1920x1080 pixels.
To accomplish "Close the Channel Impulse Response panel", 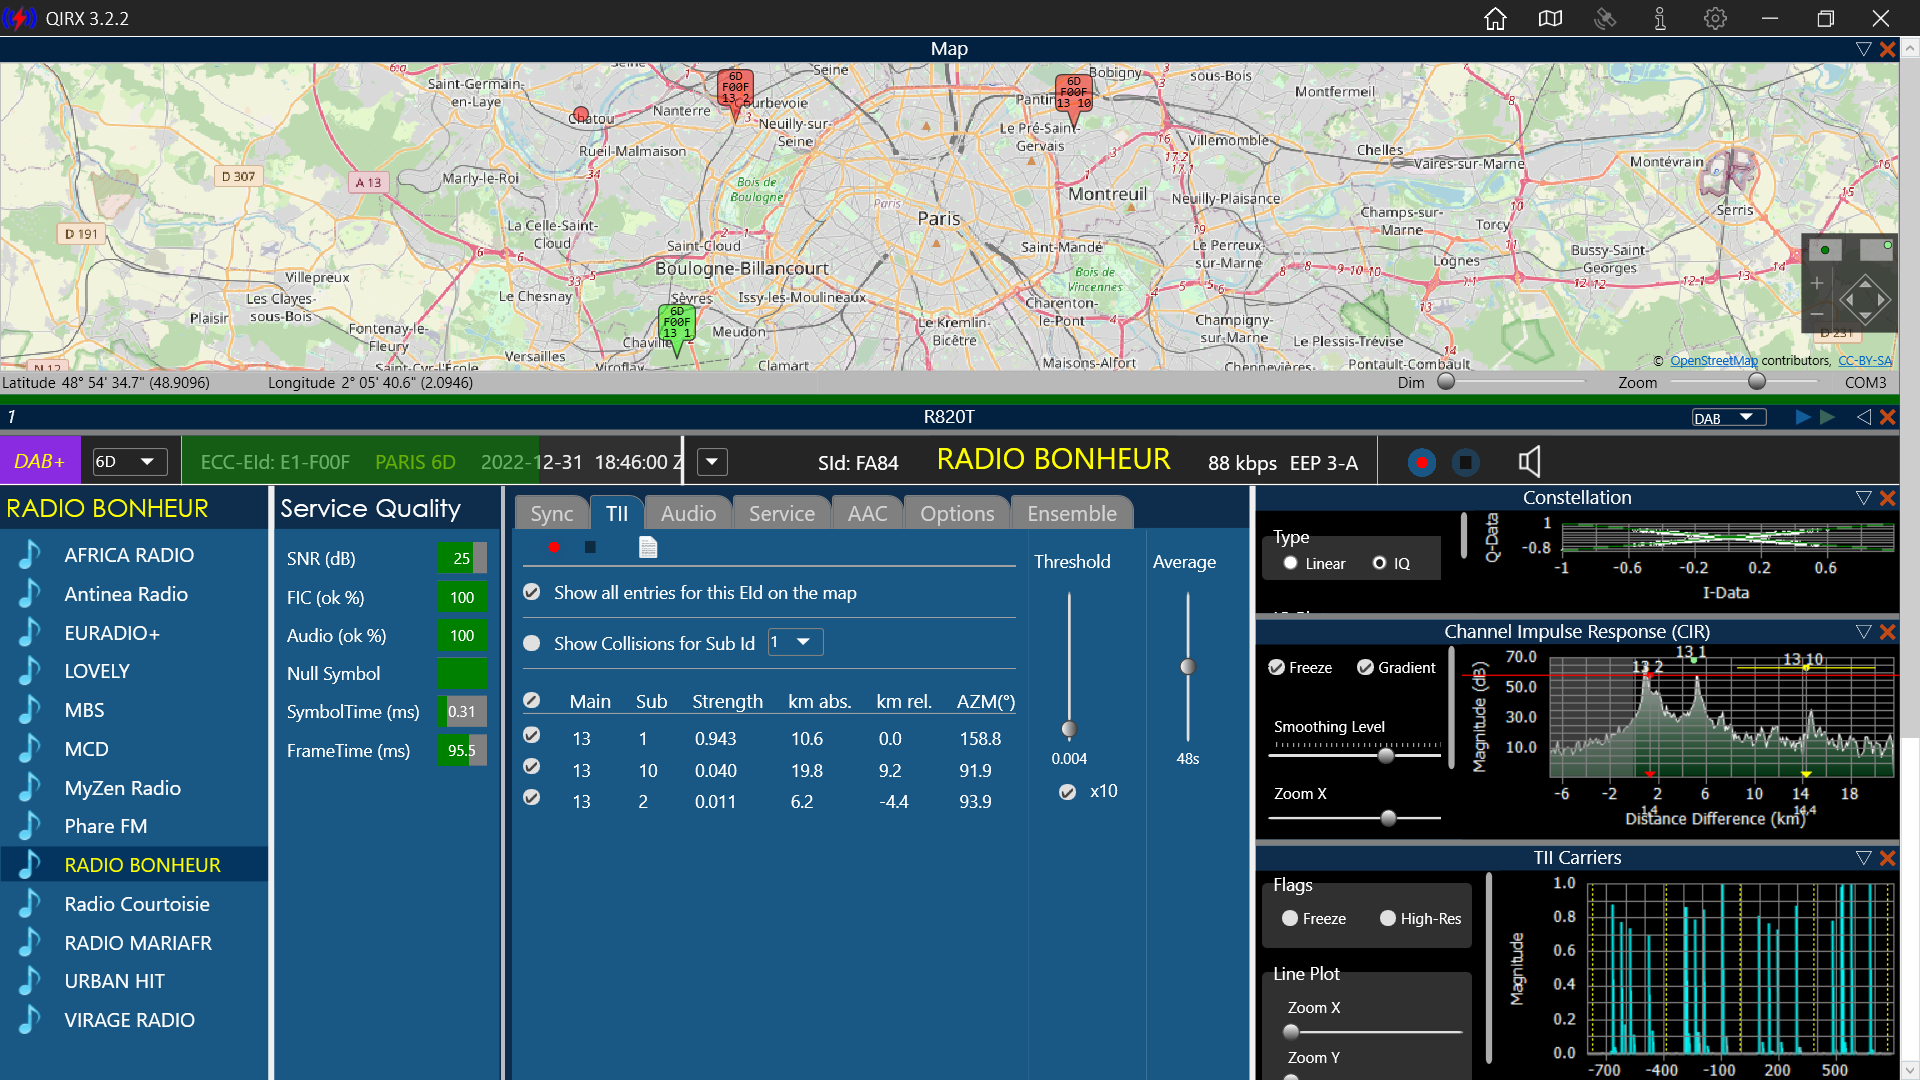I will (x=1887, y=632).
